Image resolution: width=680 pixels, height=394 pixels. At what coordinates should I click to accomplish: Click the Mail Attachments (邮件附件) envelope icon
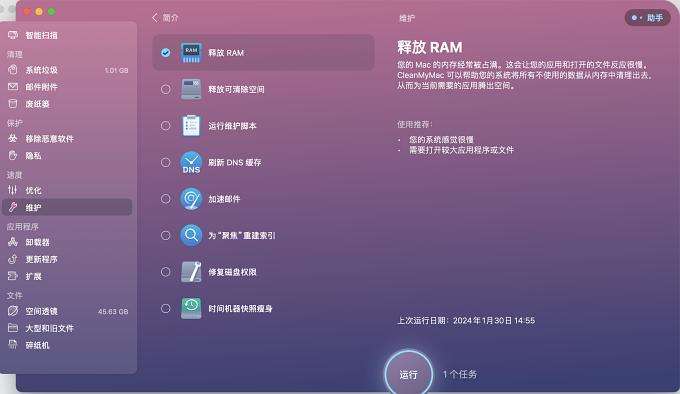coord(13,87)
